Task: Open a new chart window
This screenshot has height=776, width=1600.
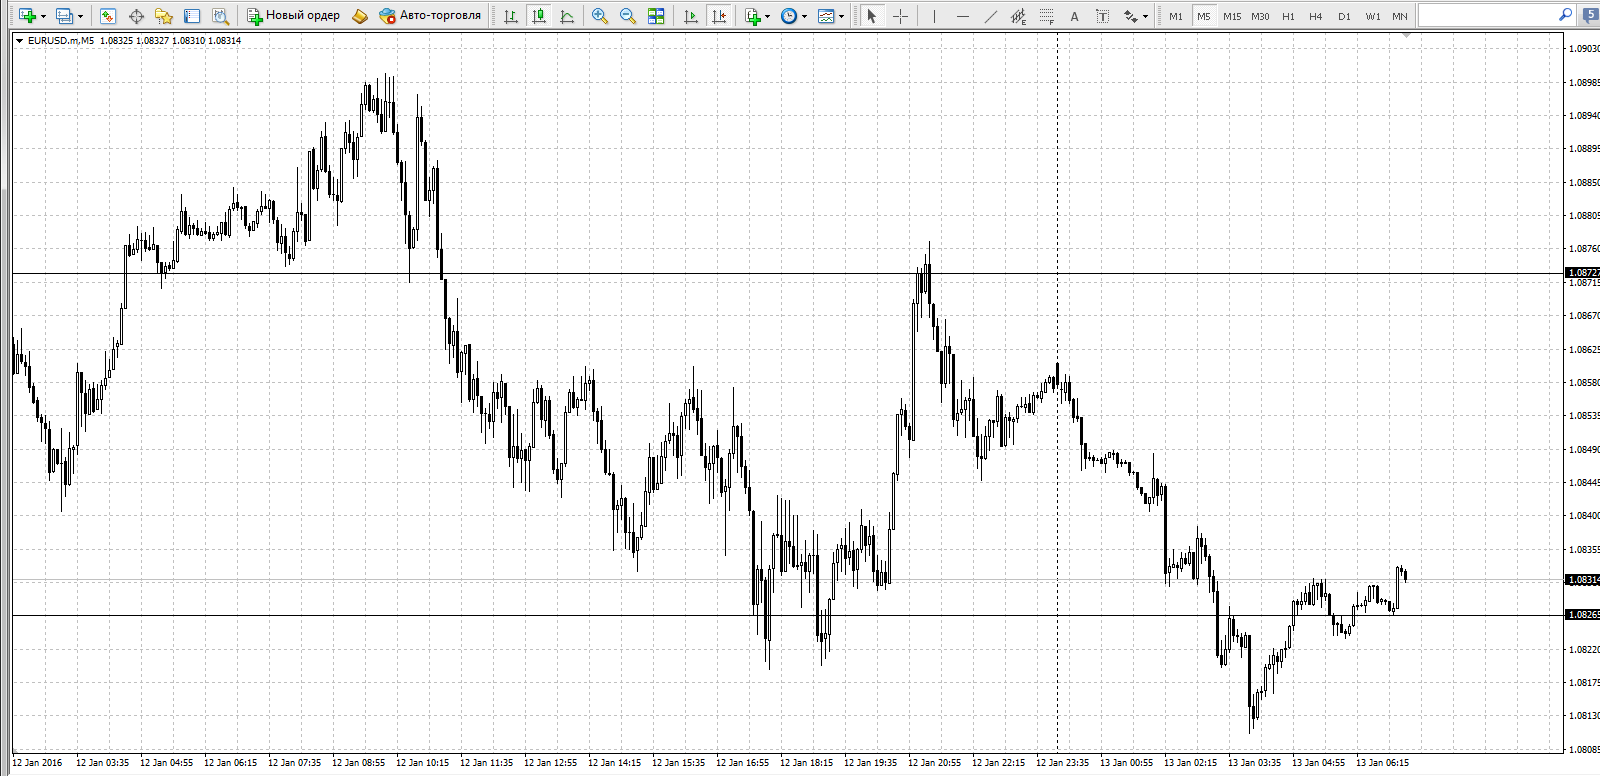Action: pyautogui.click(x=27, y=16)
